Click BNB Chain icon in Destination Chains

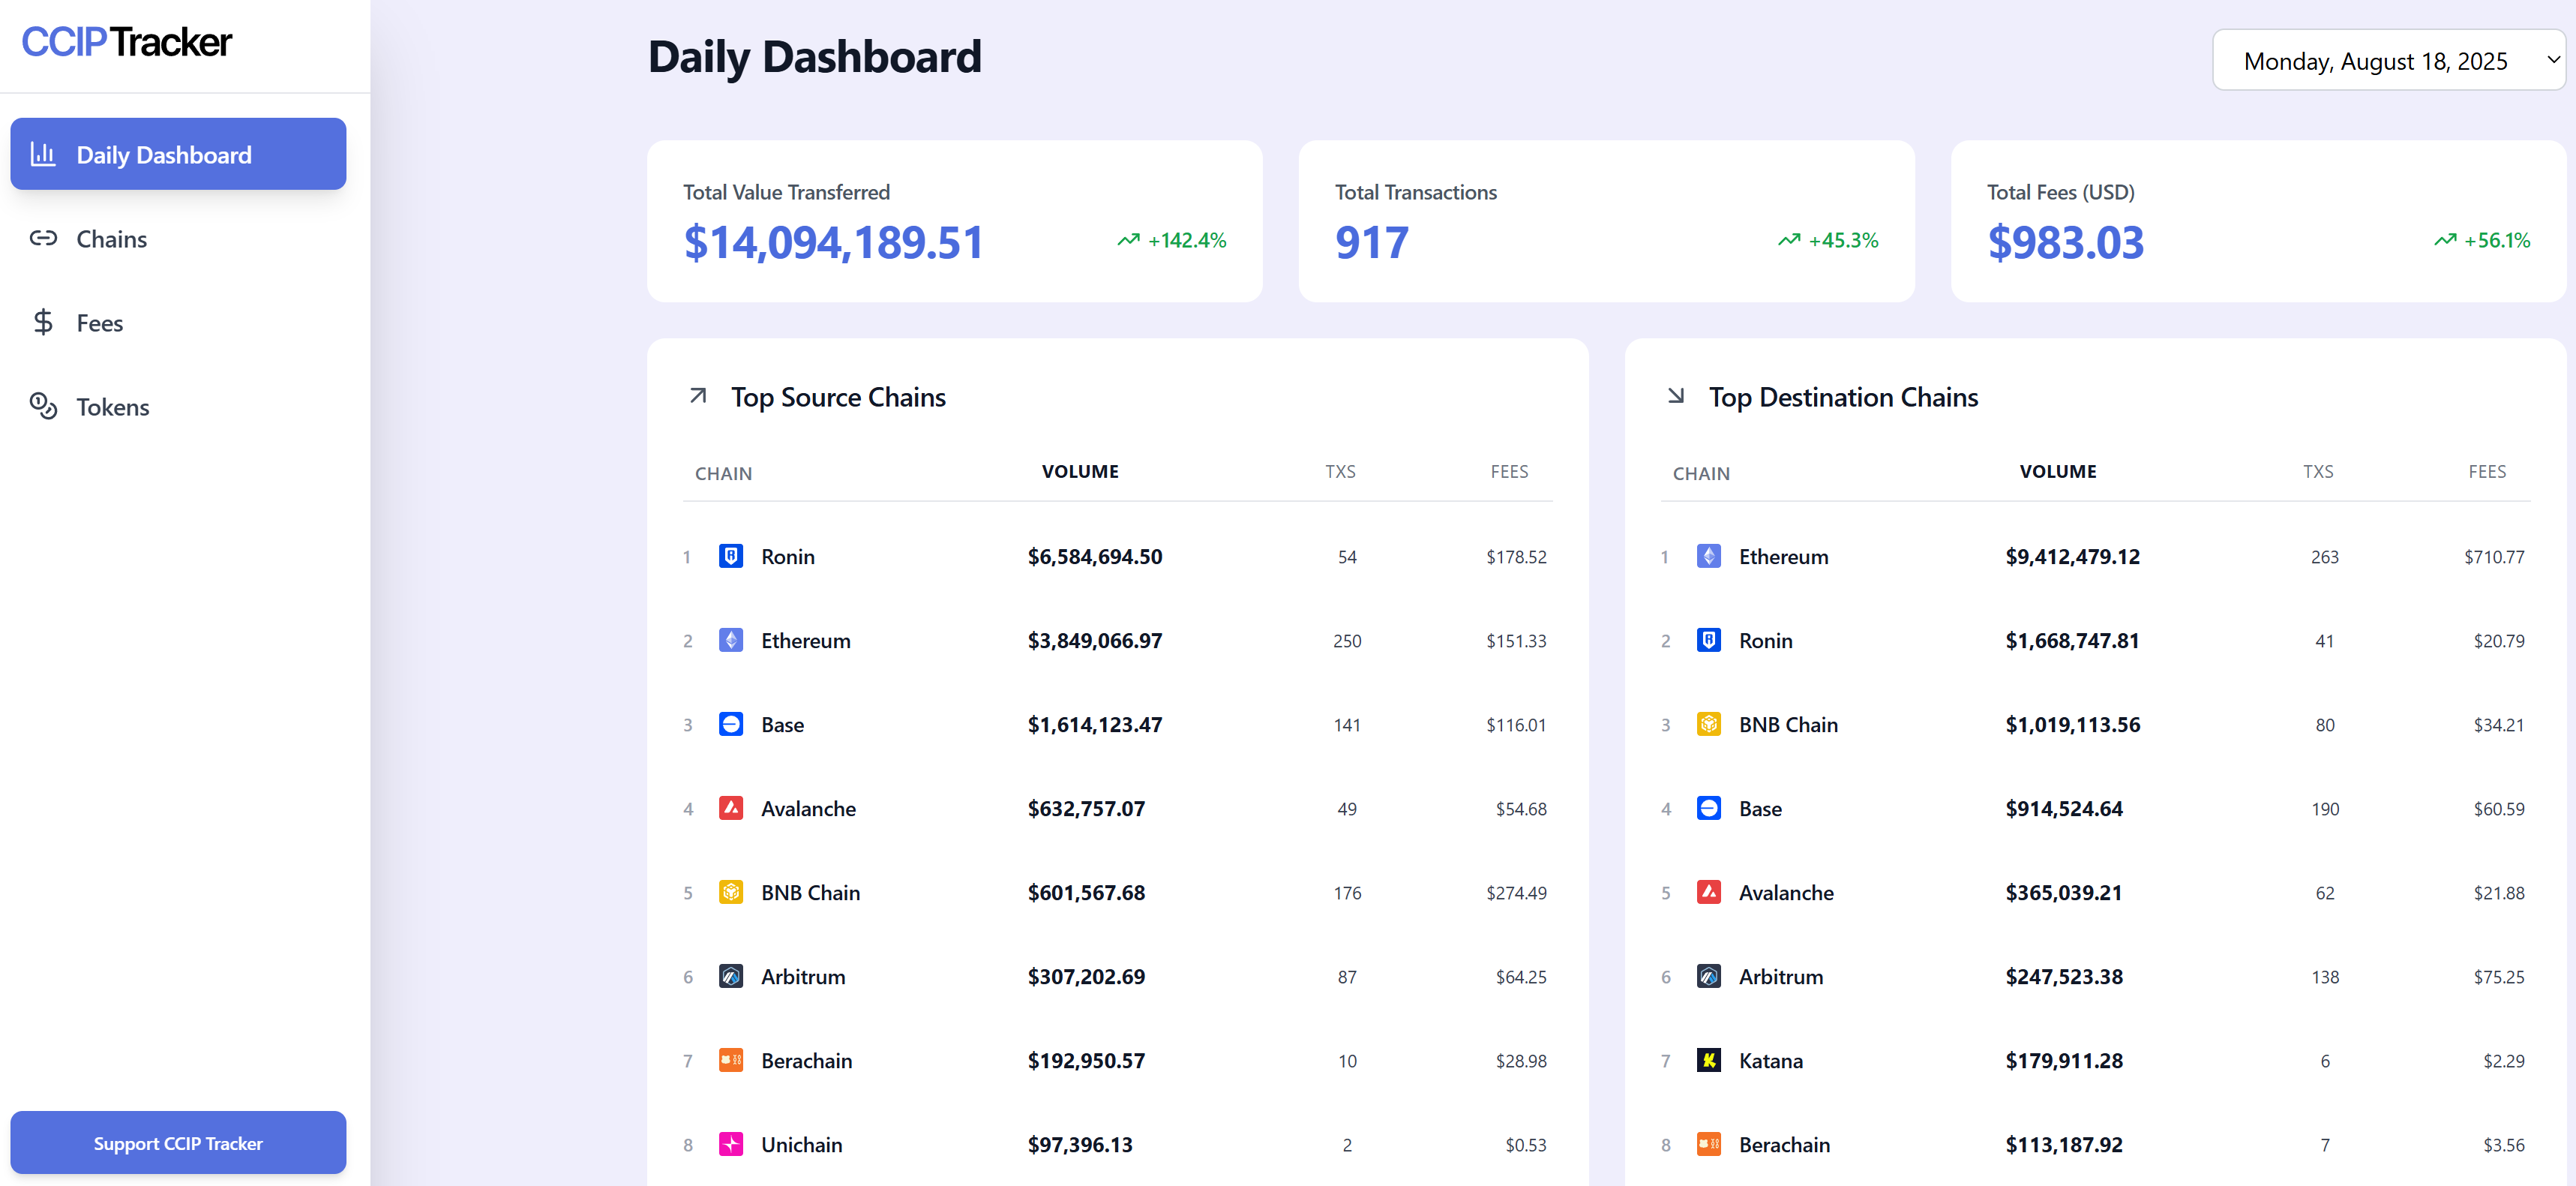1708,724
